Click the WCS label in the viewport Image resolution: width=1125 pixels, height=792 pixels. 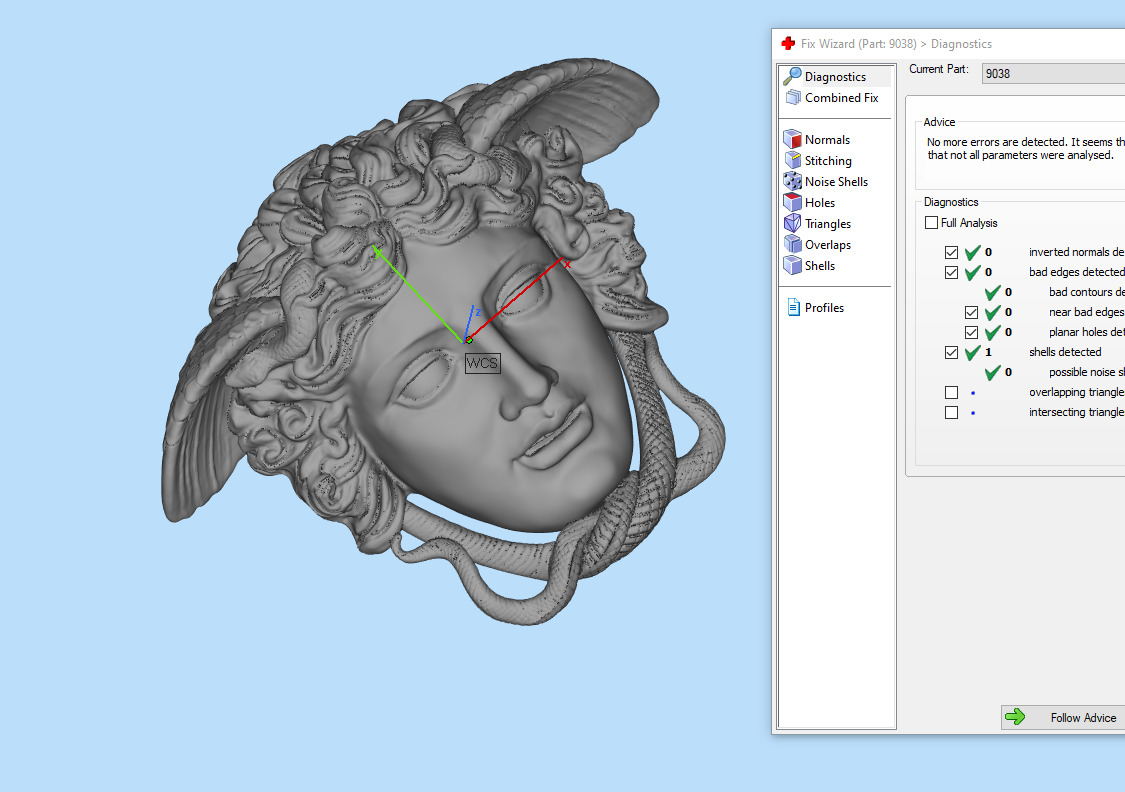tap(482, 363)
